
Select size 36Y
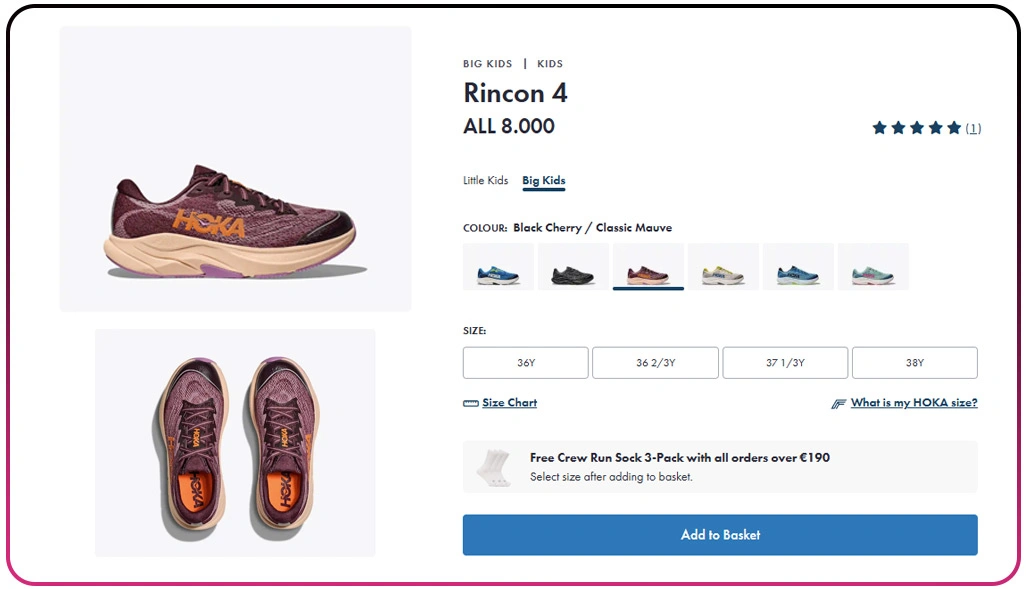(525, 363)
